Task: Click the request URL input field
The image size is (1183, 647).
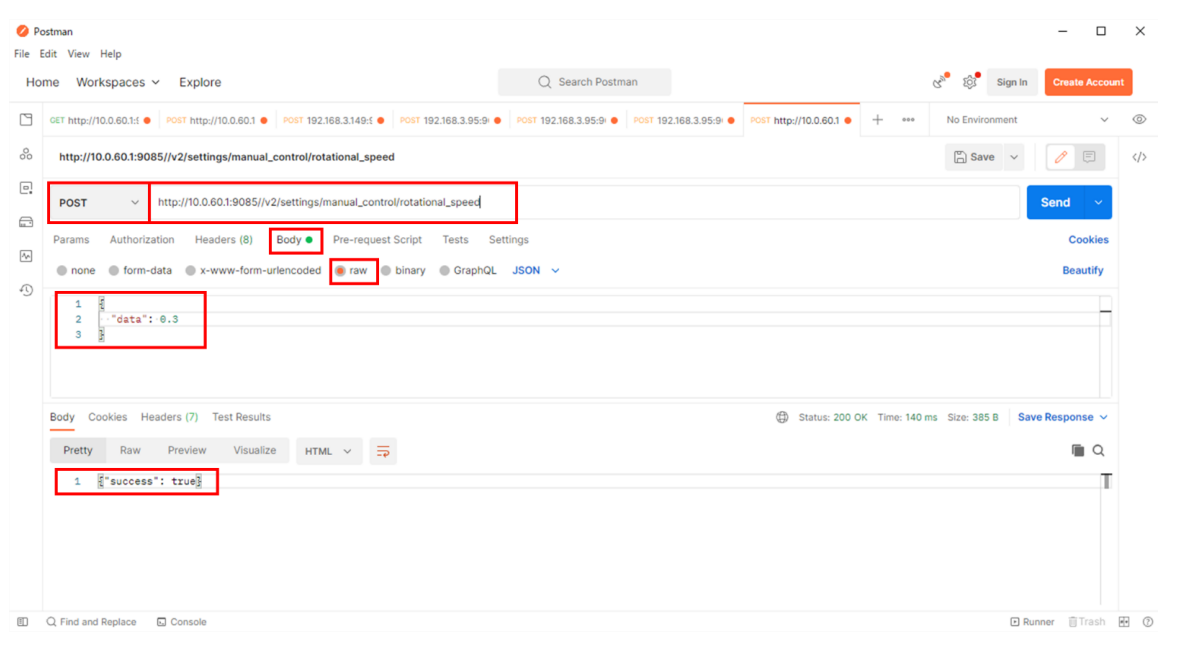Action: click(700, 203)
